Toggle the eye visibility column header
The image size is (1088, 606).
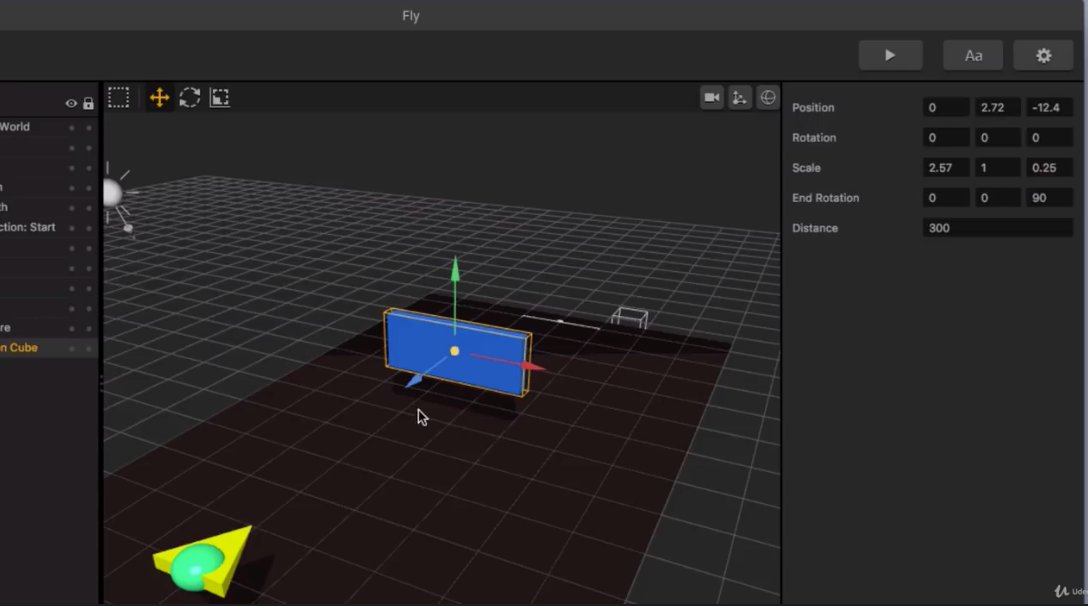[x=70, y=103]
